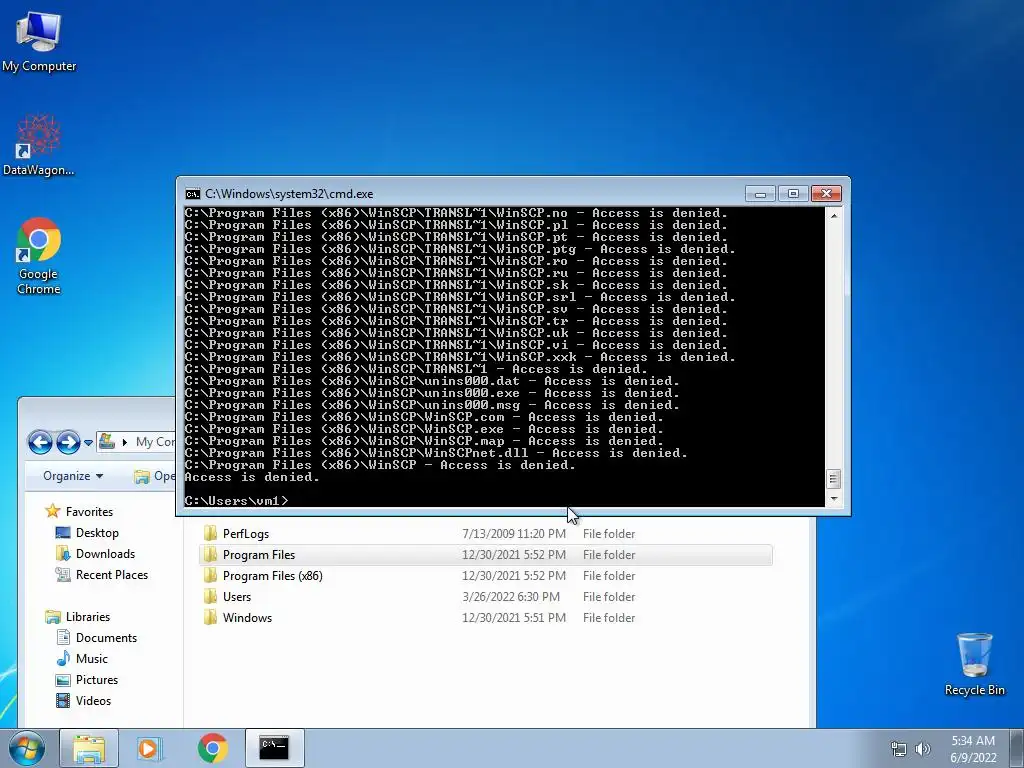Open the clock showing 5:34 AM
This screenshot has height=768, width=1024.
[x=973, y=749]
